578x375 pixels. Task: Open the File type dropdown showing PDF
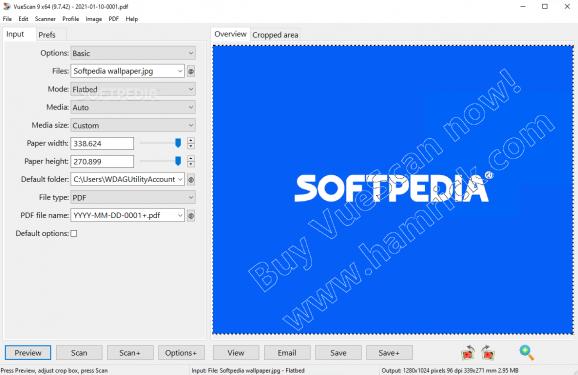coord(133,198)
